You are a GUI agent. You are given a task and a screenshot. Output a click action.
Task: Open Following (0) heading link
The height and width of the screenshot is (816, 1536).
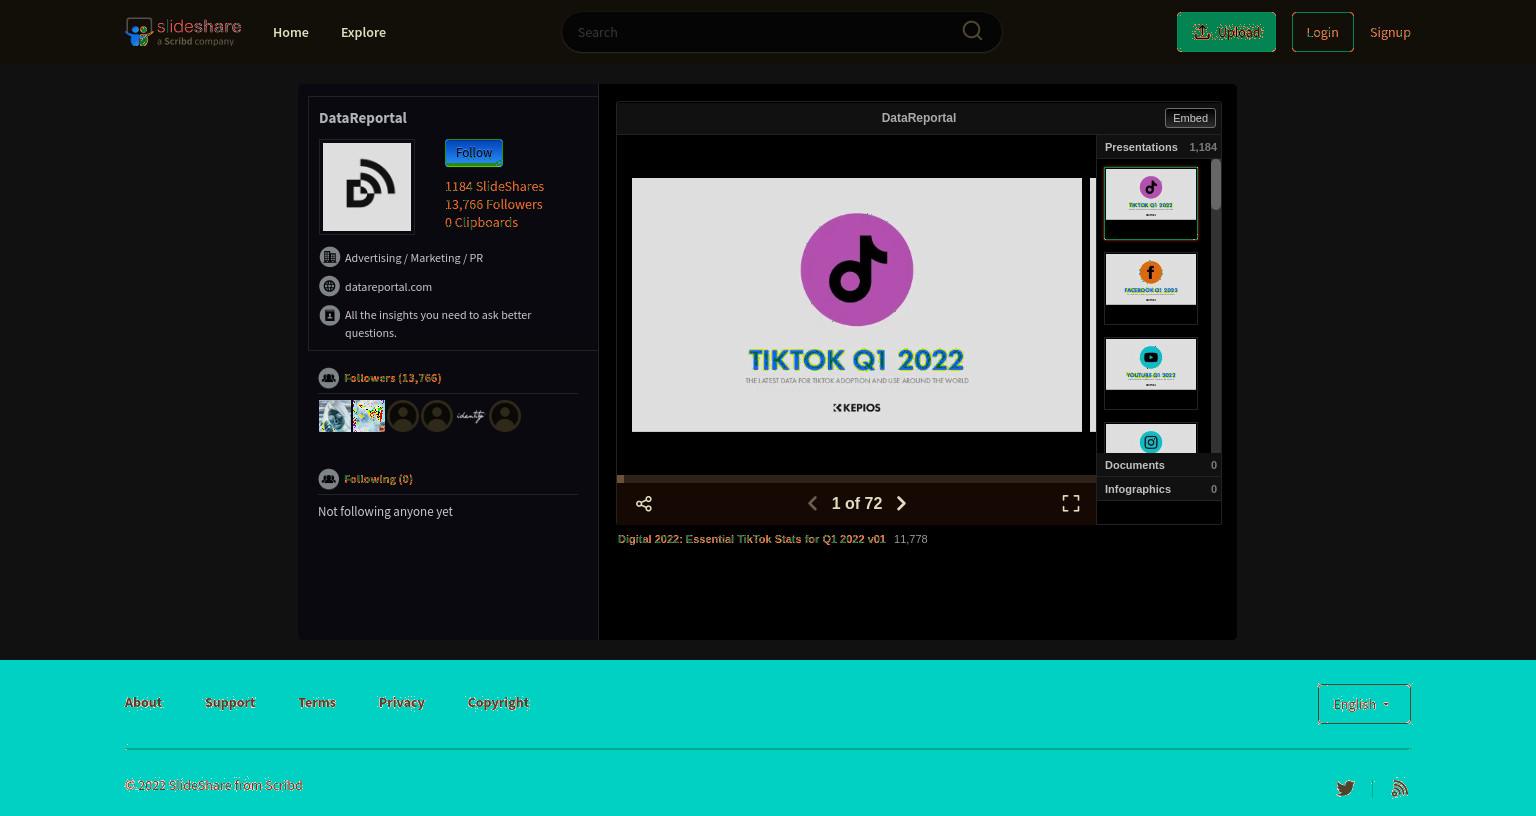[x=378, y=479]
